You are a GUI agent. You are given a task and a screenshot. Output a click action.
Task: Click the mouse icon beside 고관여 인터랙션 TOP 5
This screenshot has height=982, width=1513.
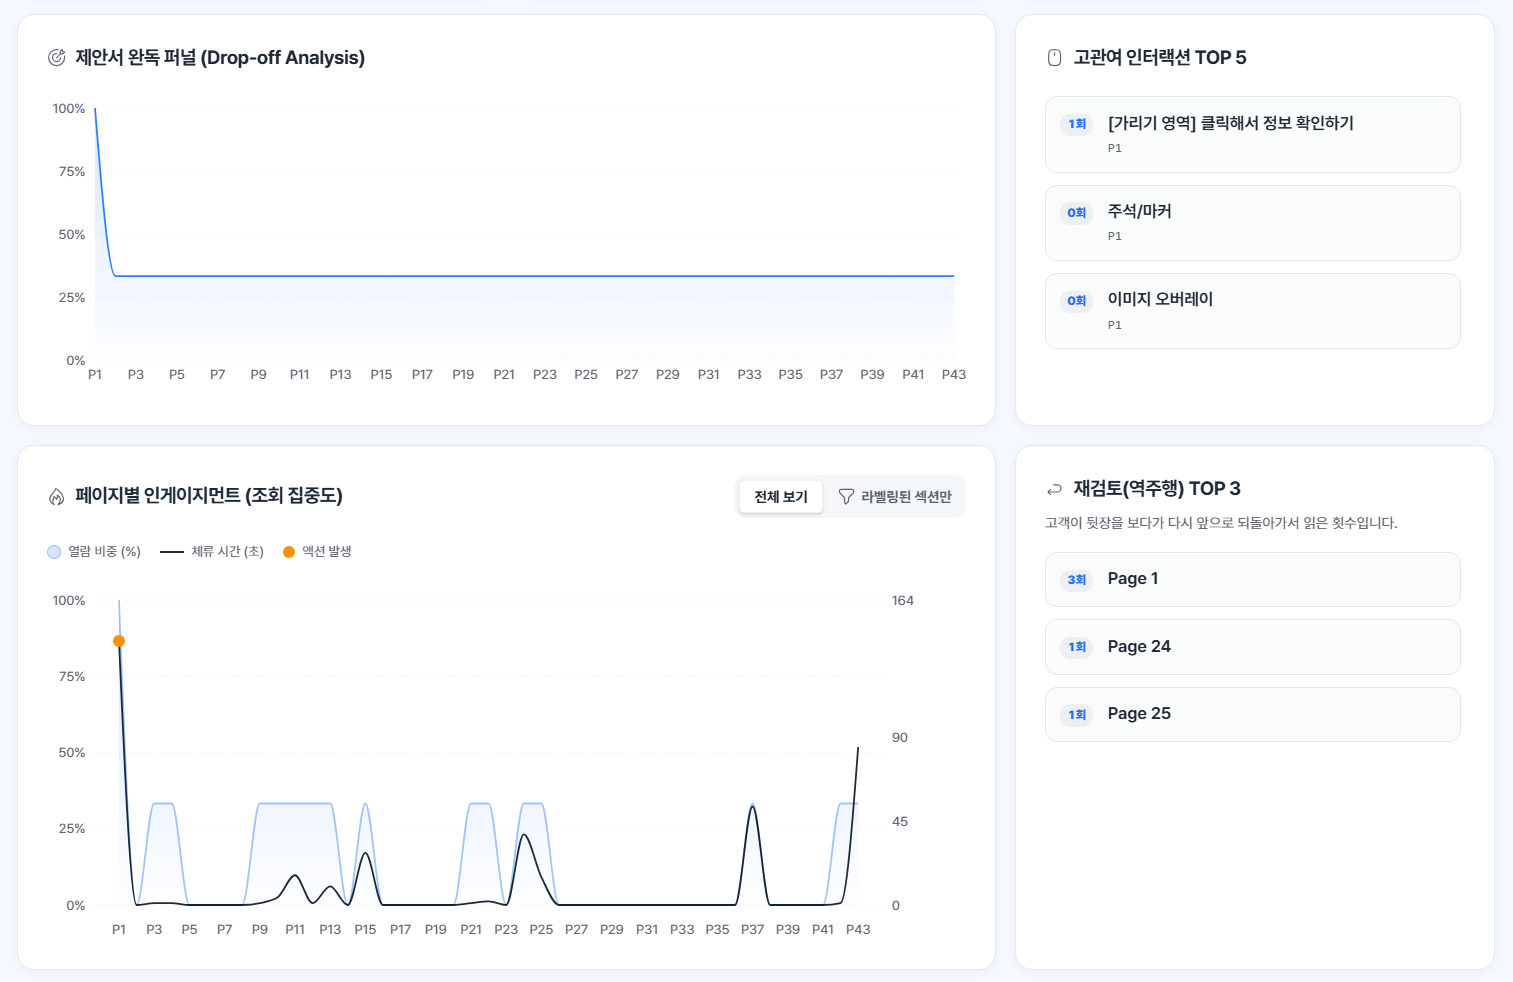[x=1054, y=58]
